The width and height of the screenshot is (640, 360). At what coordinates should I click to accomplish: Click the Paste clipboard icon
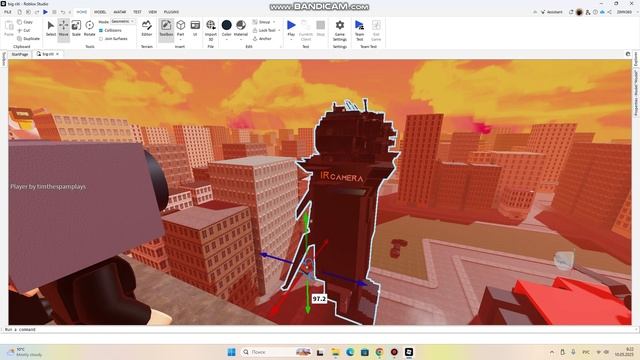(9, 29)
